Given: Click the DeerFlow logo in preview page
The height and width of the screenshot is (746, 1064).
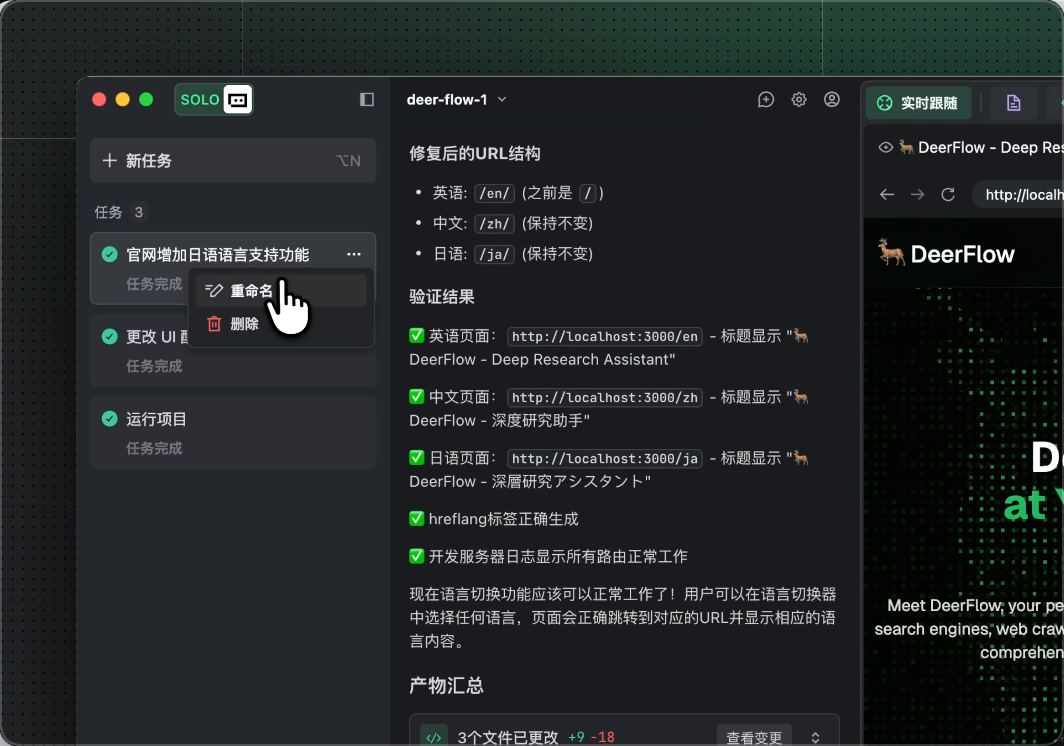Looking at the screenshot, I should 945,253.
